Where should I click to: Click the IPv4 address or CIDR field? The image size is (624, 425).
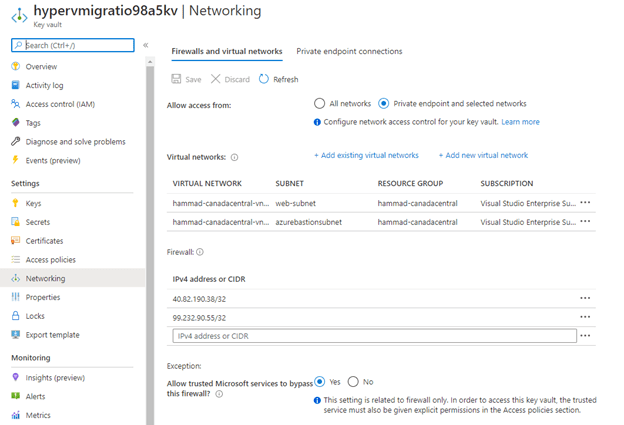pos(374,336)
